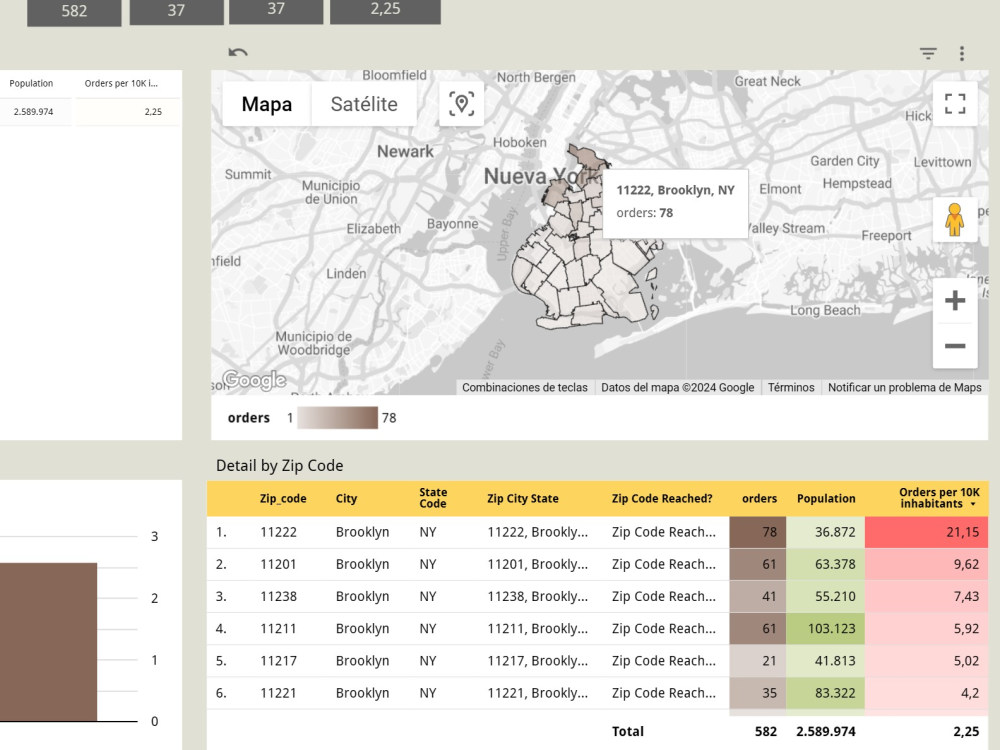Click the orders color gradient legend

click(x=339, y=417)
